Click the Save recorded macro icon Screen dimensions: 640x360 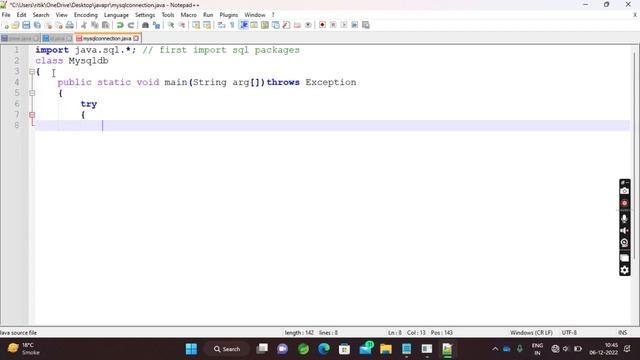pos(366,25)
